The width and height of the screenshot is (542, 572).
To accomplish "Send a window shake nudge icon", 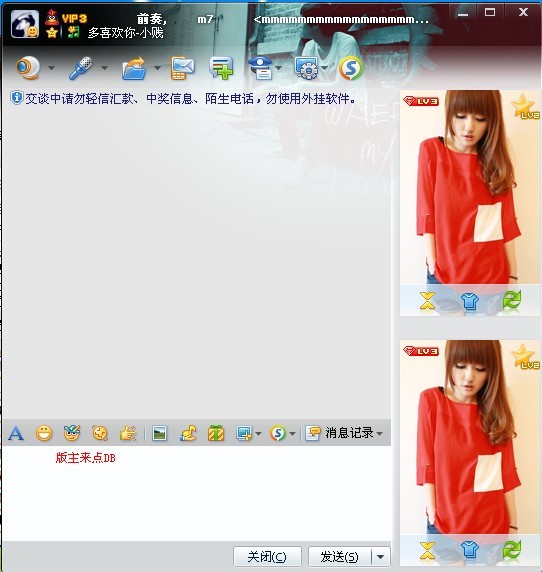I will click(x=100, y=433).
